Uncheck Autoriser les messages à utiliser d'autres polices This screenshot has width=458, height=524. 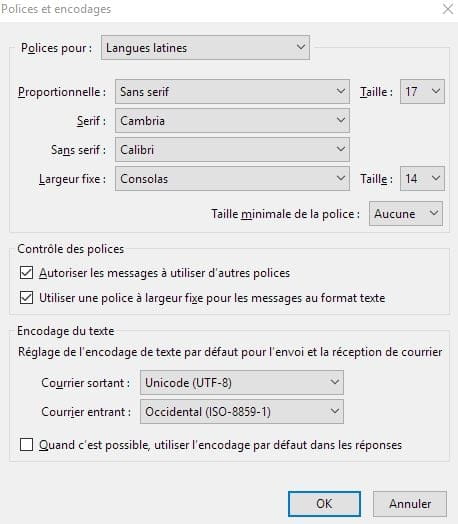pos(26,273)
